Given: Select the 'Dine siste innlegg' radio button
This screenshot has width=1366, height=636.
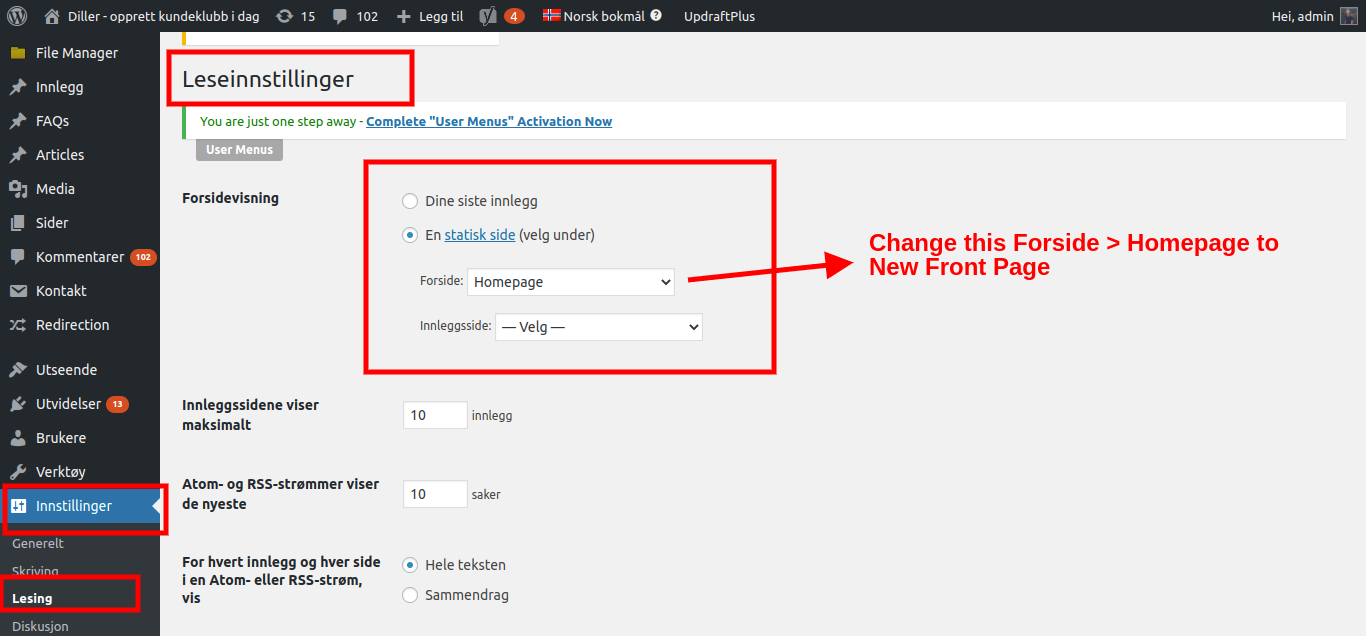Looking at the screenshot, I should click(410, 201).
